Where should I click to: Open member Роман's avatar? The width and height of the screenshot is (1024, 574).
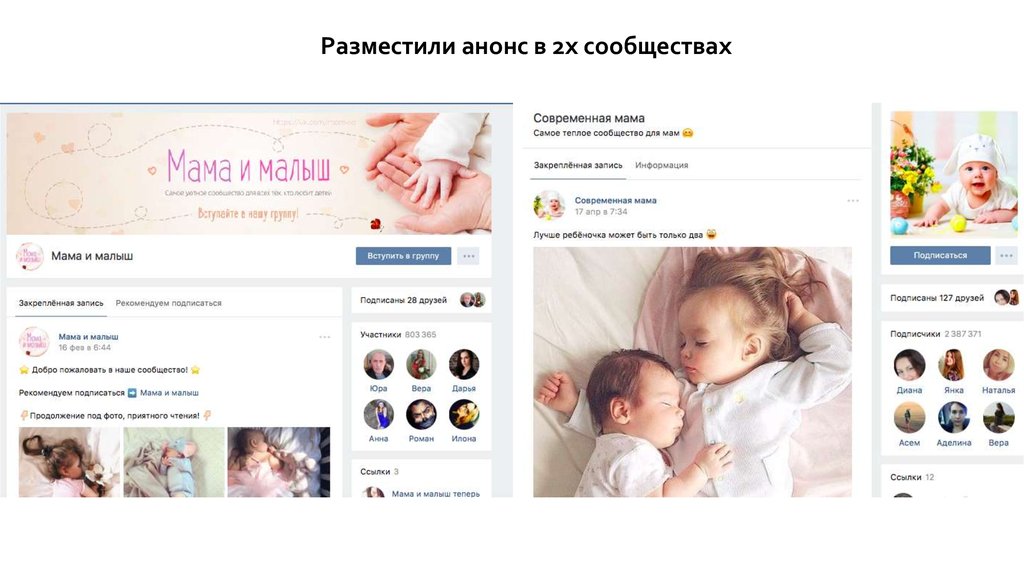pyautogui.click(x=421, y=415)
